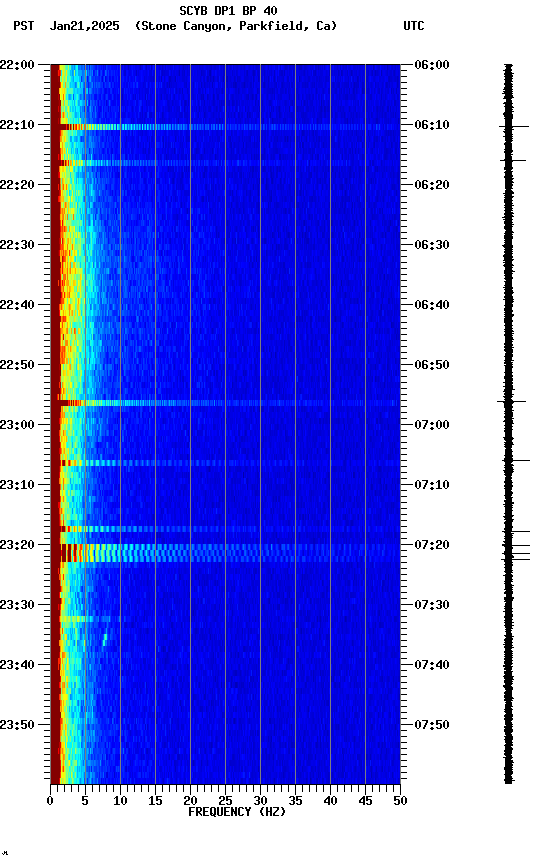
Task: Click the 45 Hz frequency tick label
Action: [365, 801]
